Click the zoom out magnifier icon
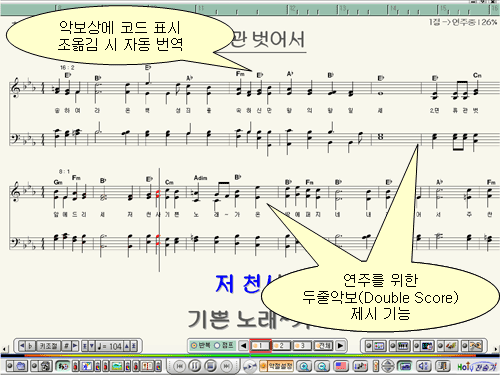 click(x=322, y=366)
